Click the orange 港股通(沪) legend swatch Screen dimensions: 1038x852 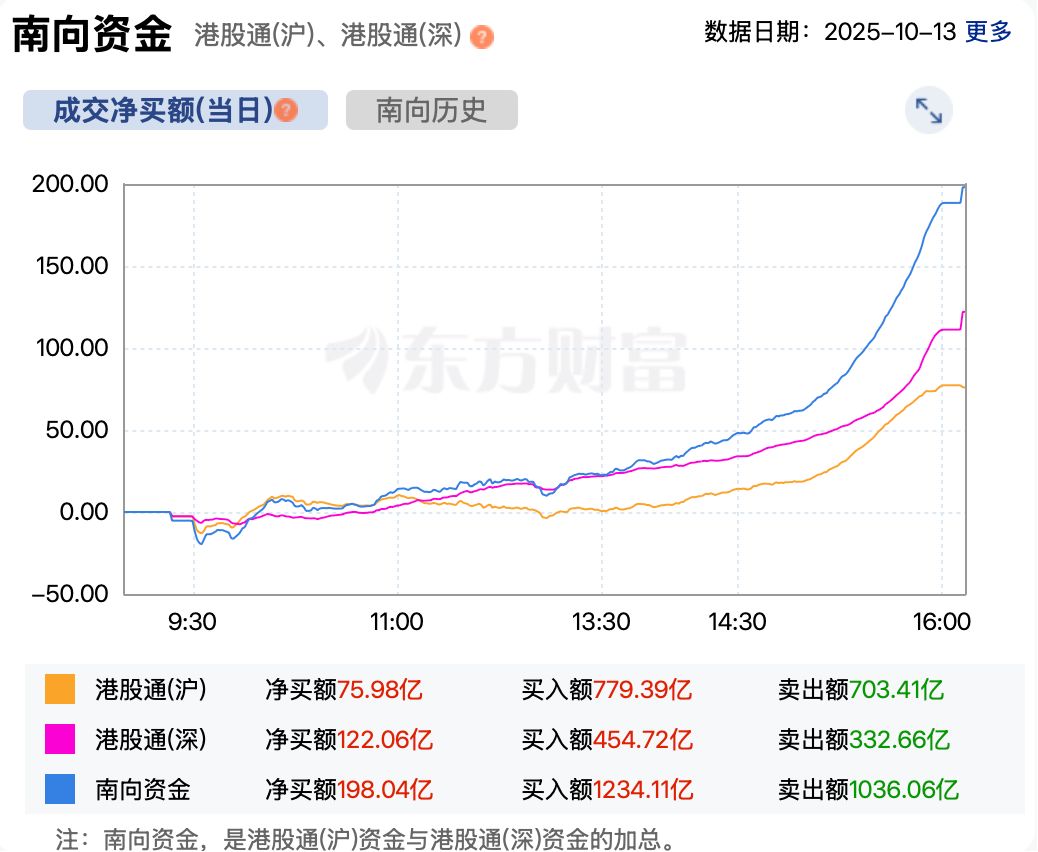60,689
